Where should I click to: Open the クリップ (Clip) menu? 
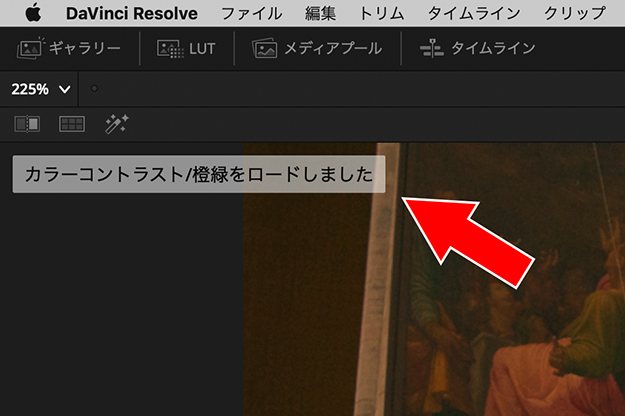coord(574,13)
